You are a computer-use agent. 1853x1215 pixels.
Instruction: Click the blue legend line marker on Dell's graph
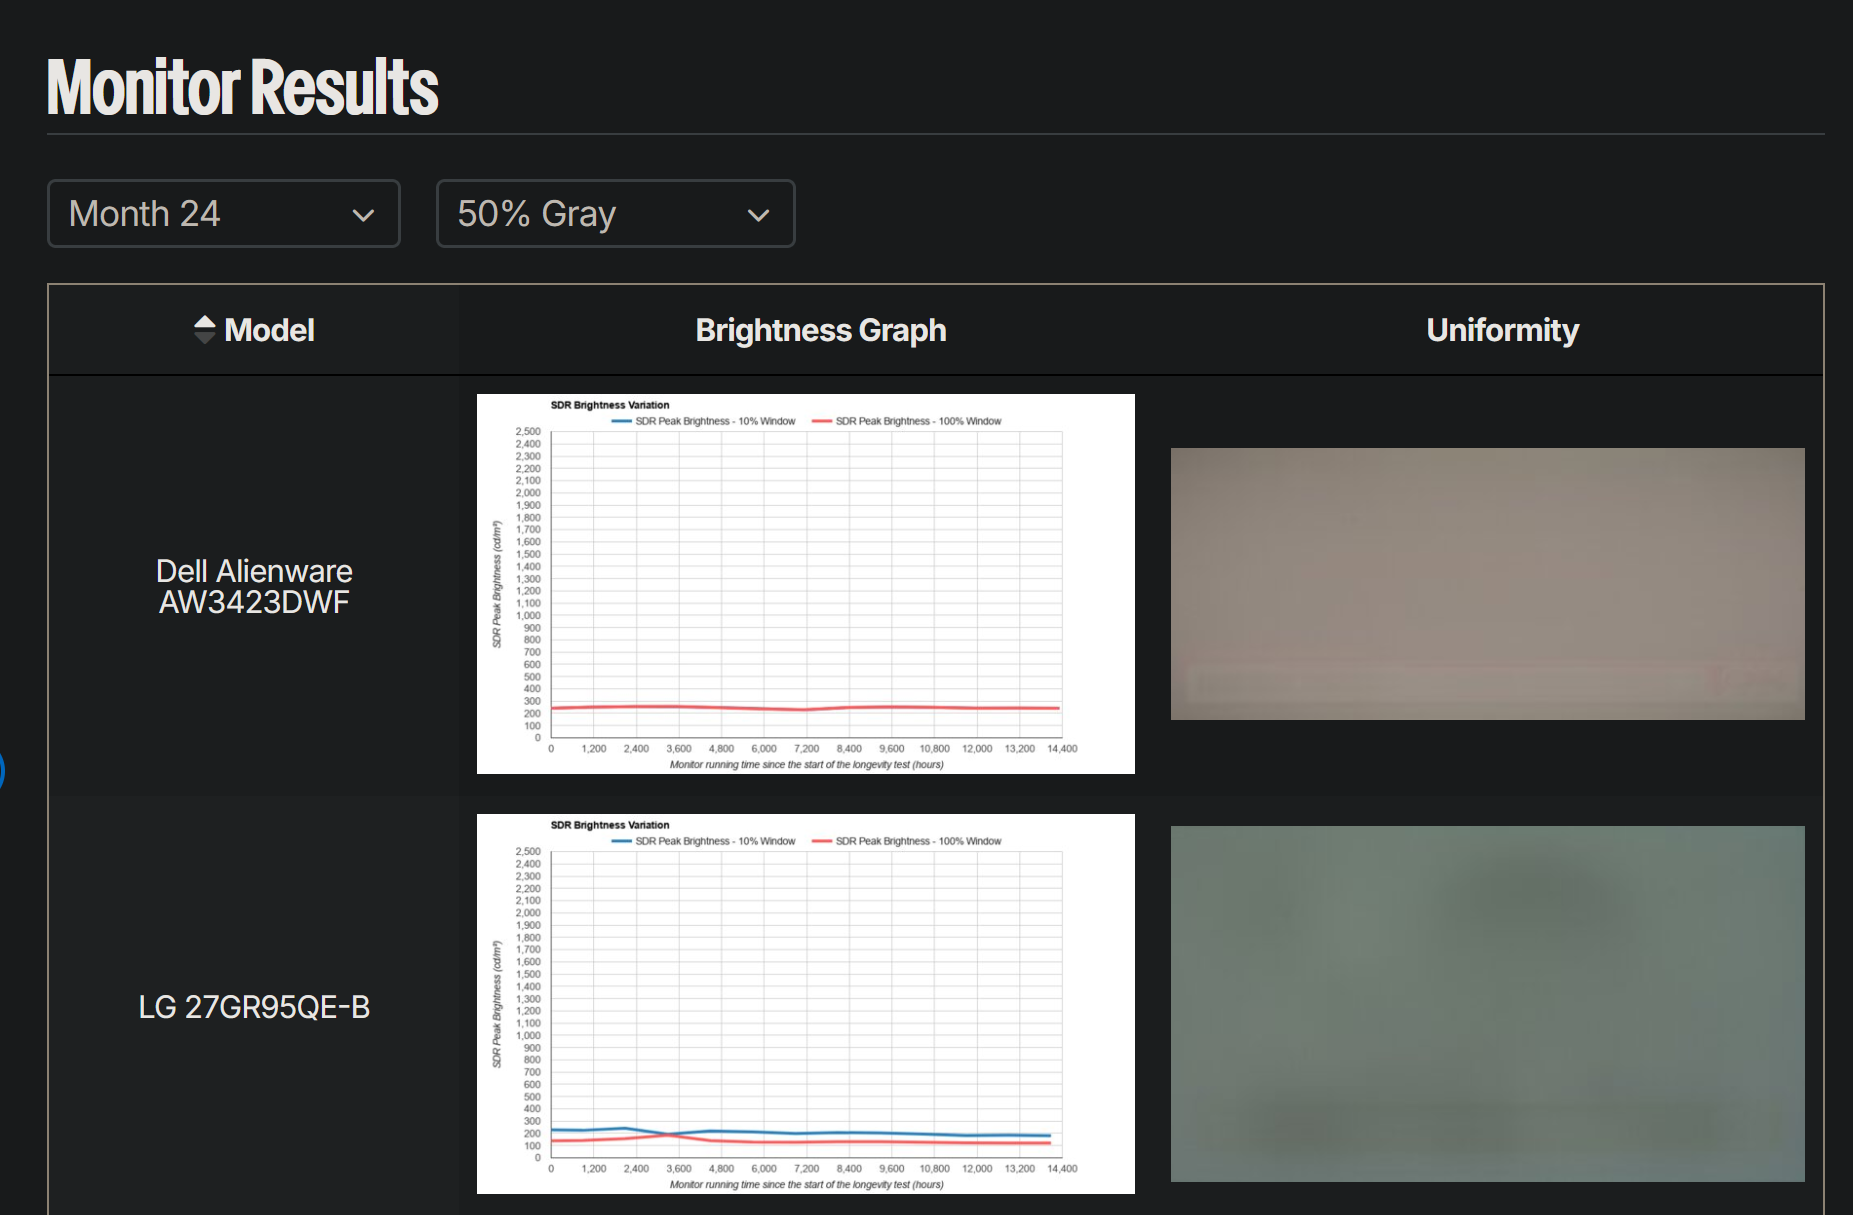(622, 421)
